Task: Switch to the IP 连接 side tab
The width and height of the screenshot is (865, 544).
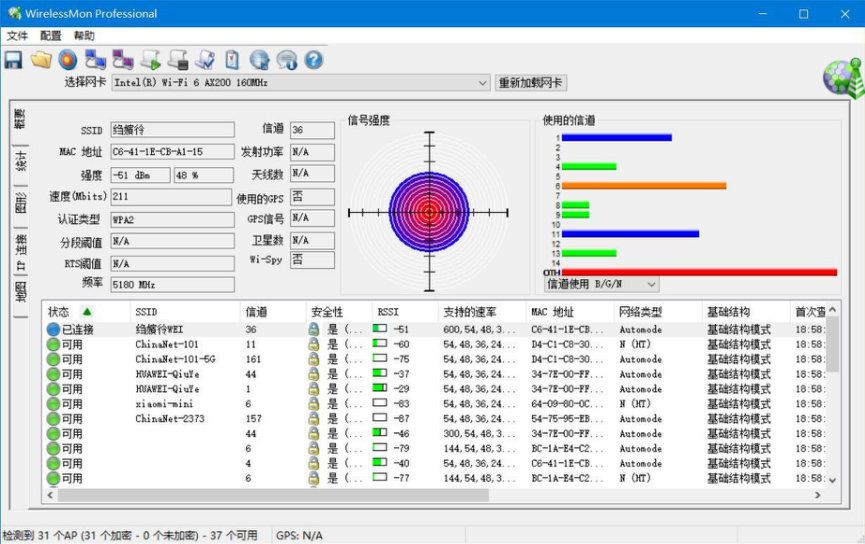Action: pyautogui.click(x=20, y=252)
